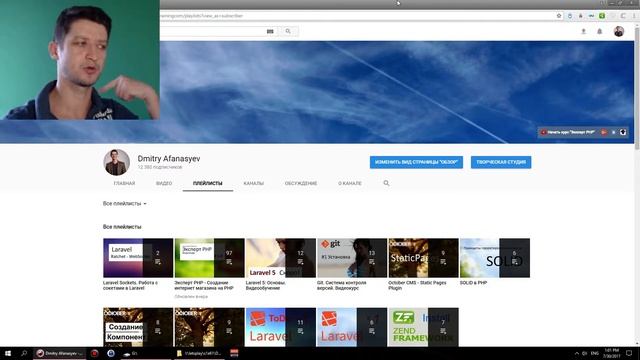Open the Laravel 5: Основы playlist title link
The width and height of the screenshot is (640, 360).
point(266,285)
